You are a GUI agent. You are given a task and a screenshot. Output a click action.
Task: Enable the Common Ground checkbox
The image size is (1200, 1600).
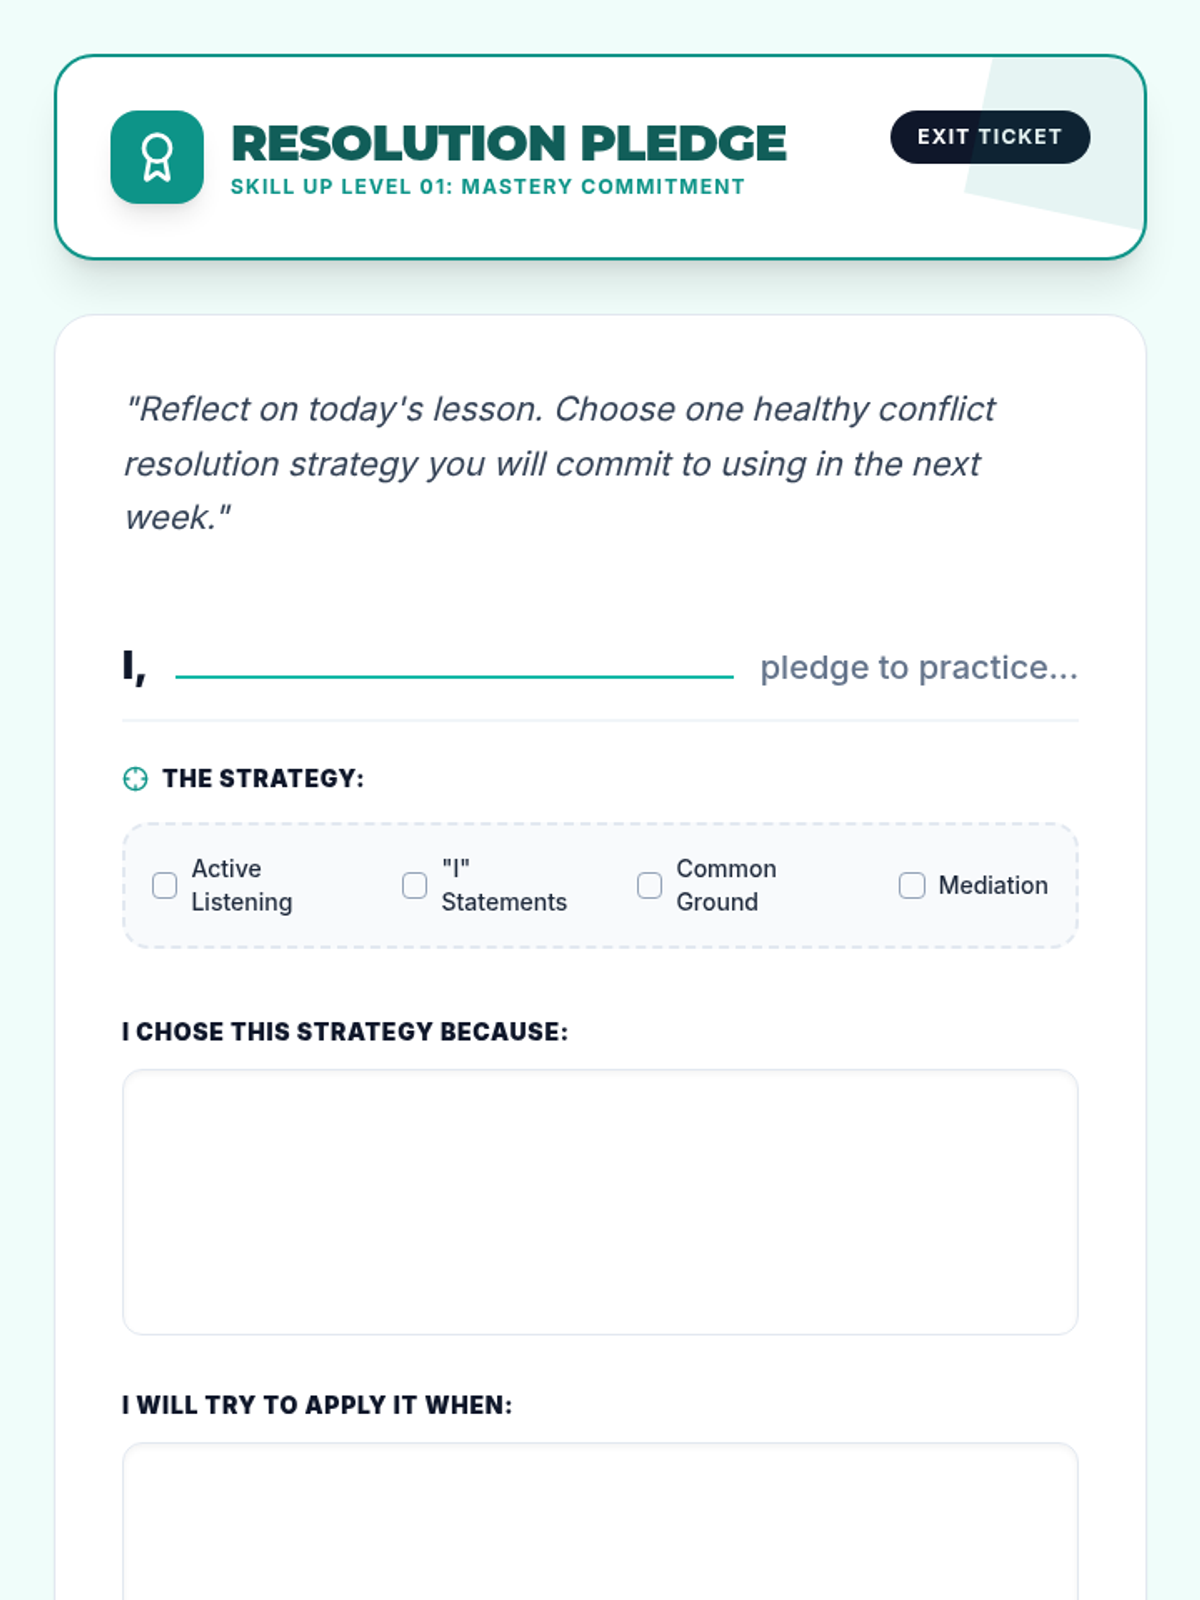pyautogui.click(x=650, y=885)
